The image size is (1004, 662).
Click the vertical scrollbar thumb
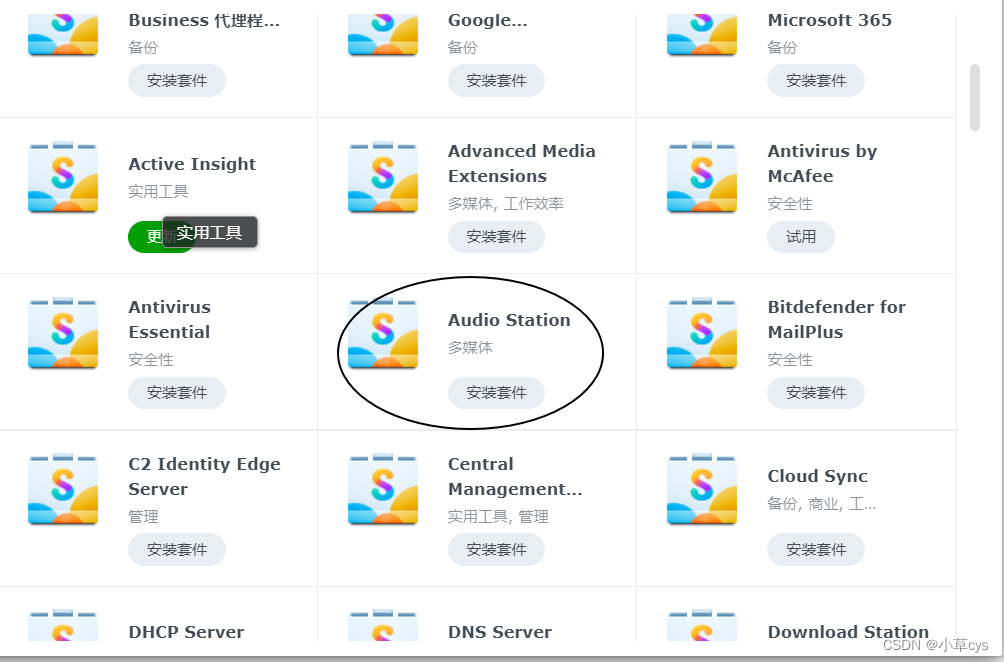click(975, 97)
